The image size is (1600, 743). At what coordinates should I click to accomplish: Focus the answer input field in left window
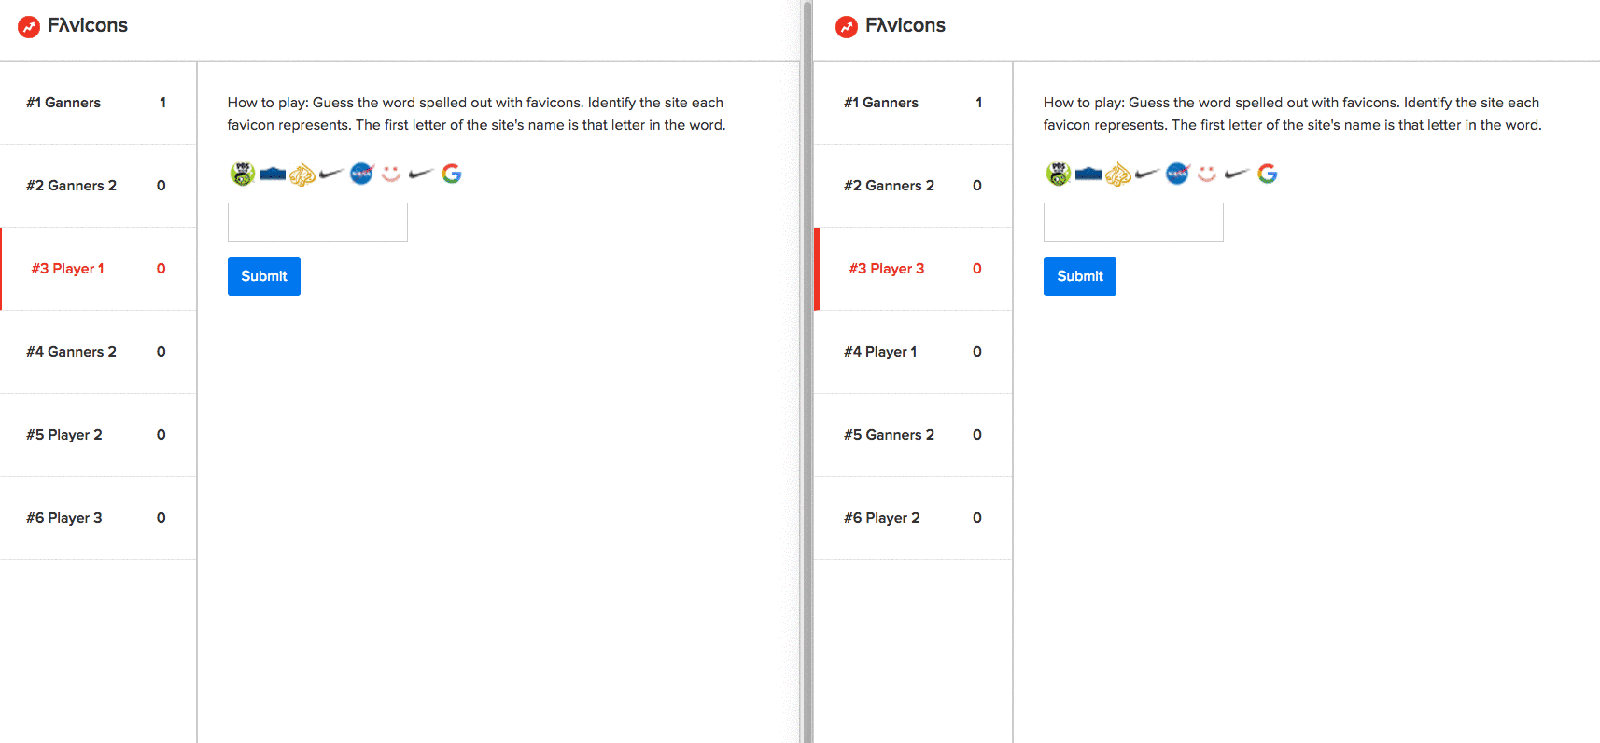pos(318,222)
